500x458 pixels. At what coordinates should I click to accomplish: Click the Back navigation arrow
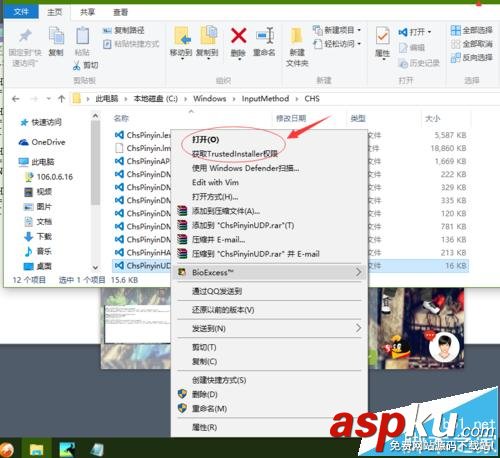point(15,99)
